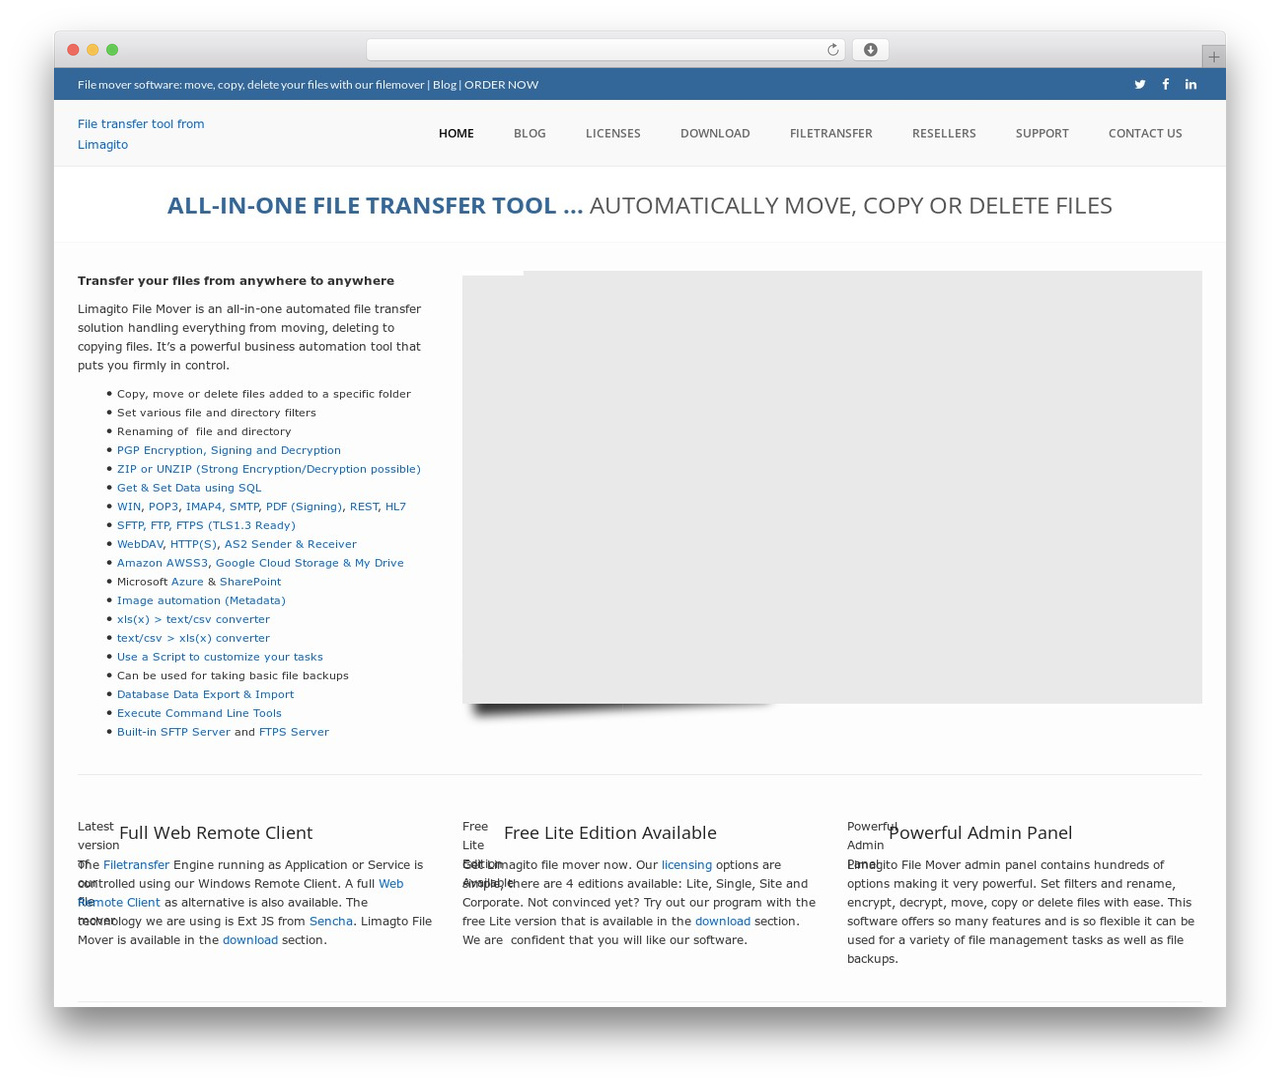Open 'Image automation (Metadata)' link
Viewport: 1280px width, 1084px height.
(201, 601)
